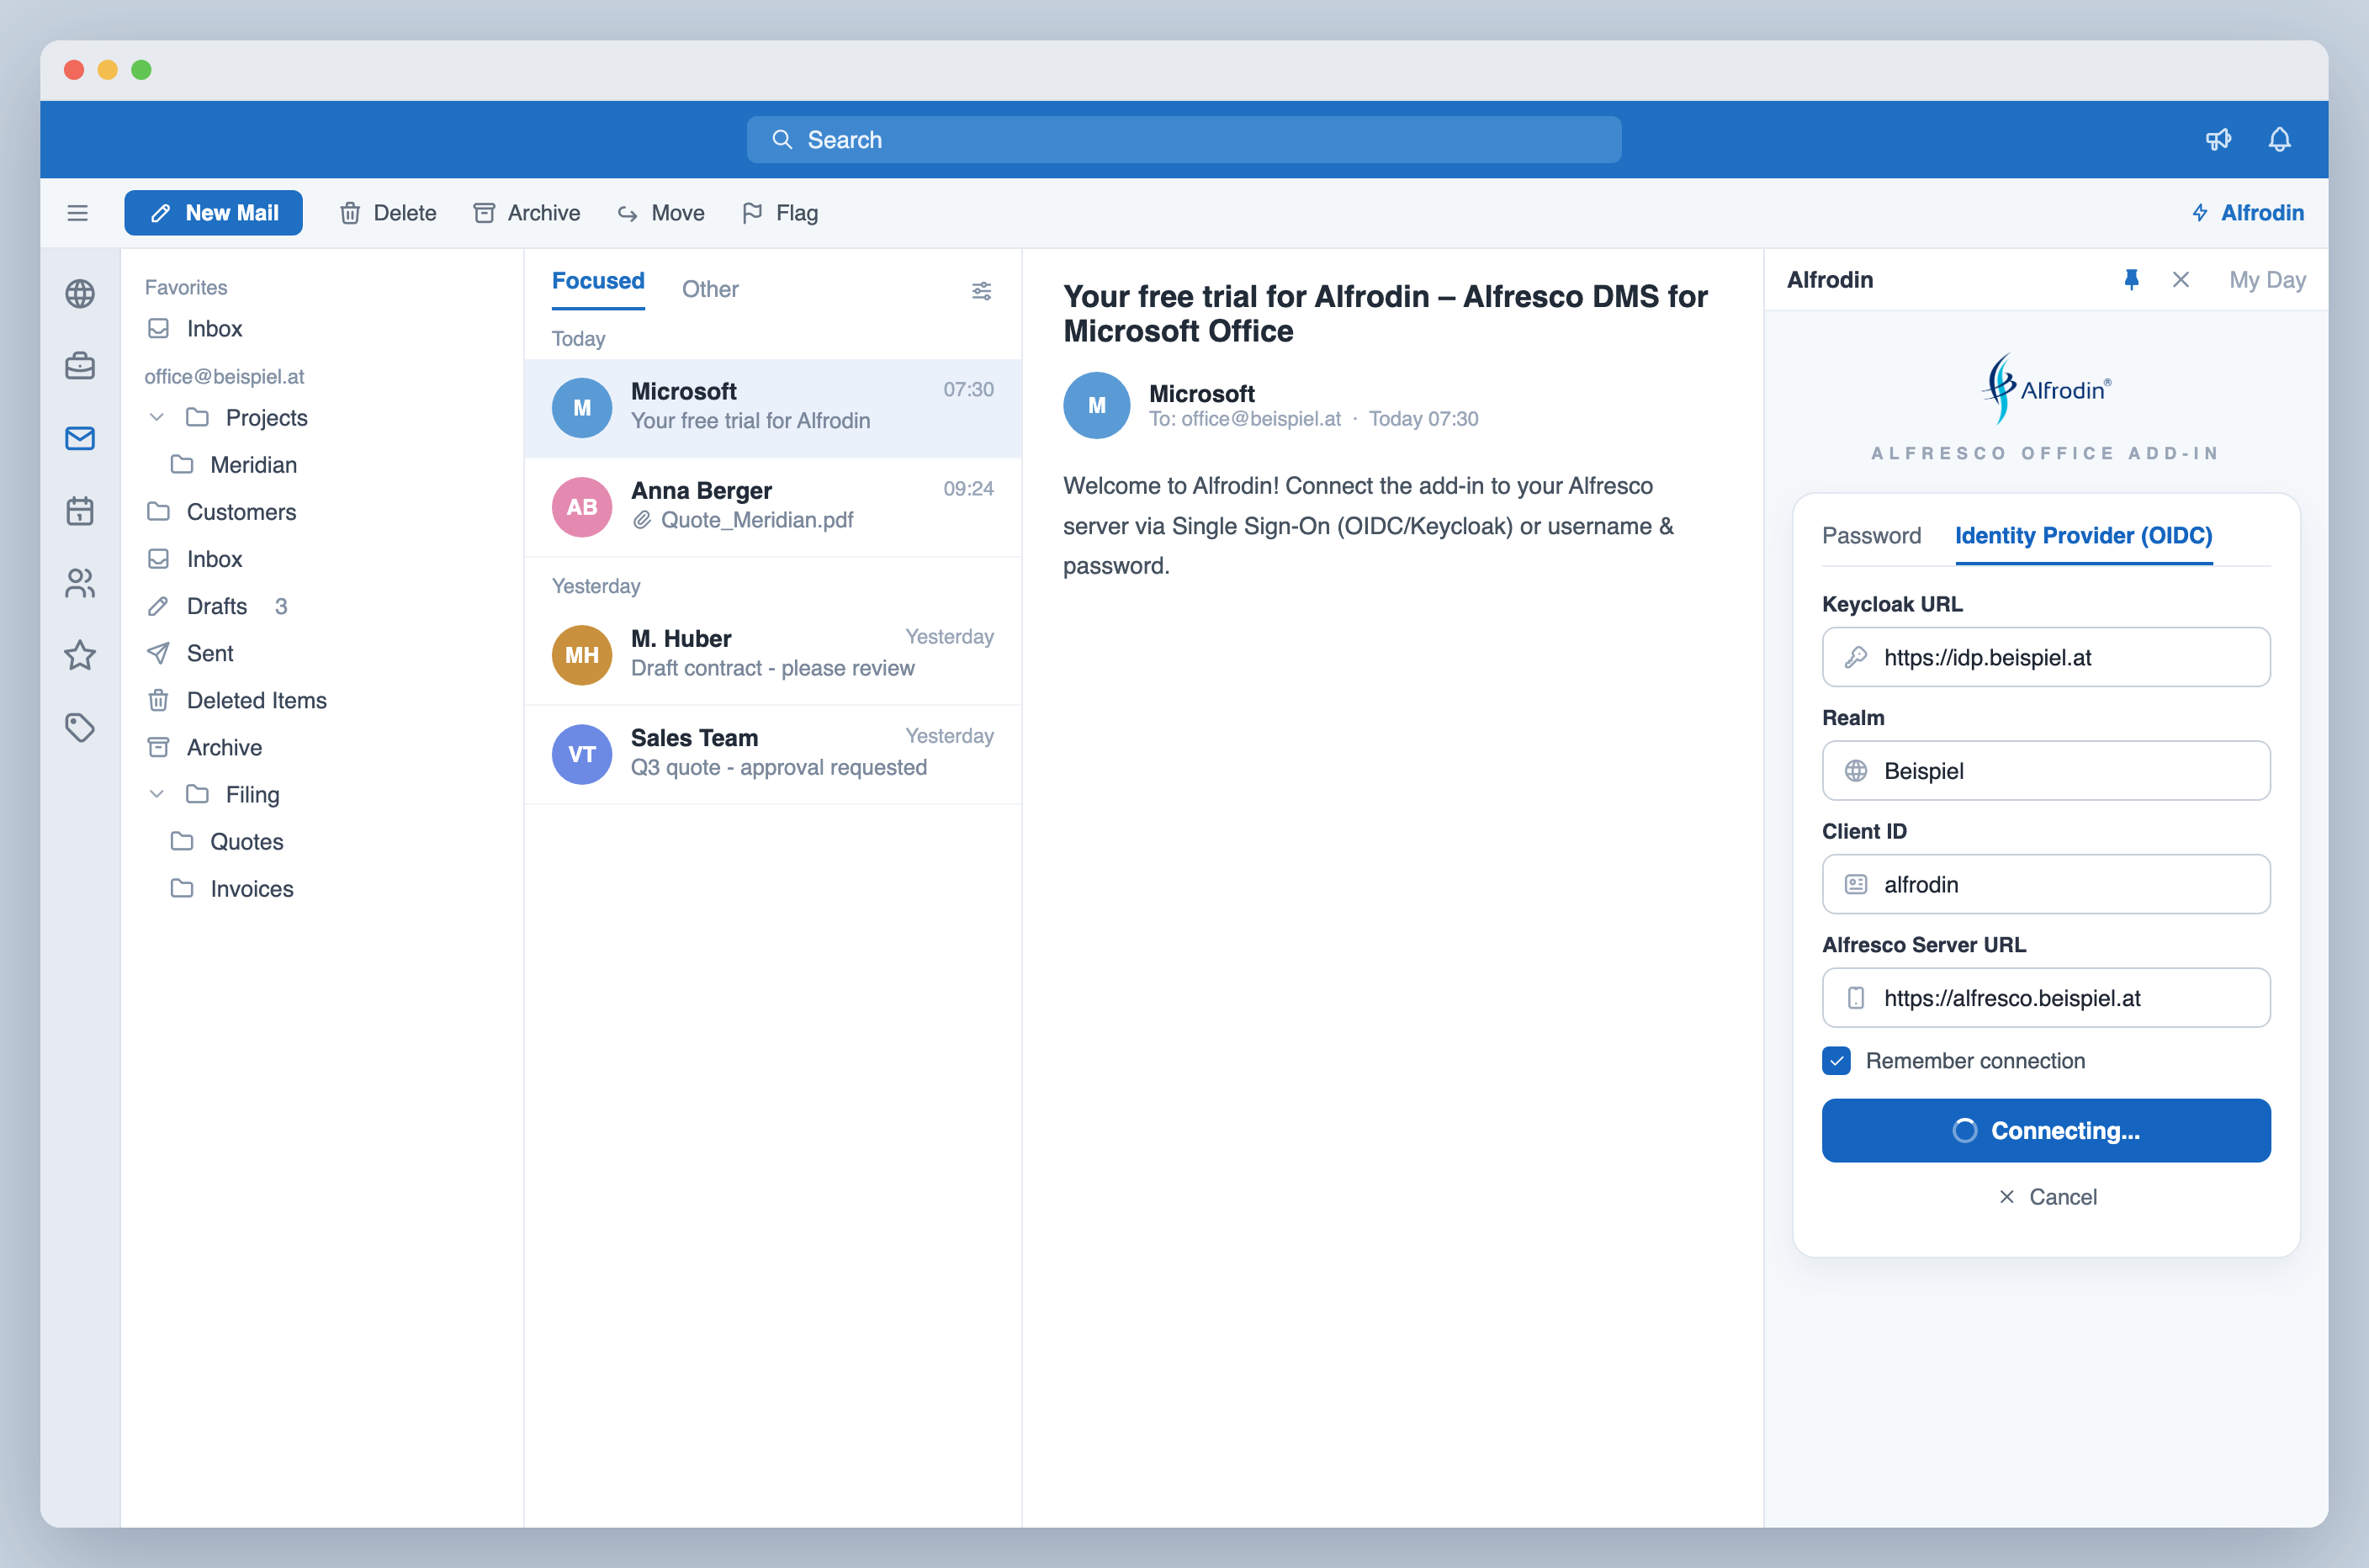Screen dimensions: 2369x1568
Task: Click into the Search bar
Action: click(1184, 139)
